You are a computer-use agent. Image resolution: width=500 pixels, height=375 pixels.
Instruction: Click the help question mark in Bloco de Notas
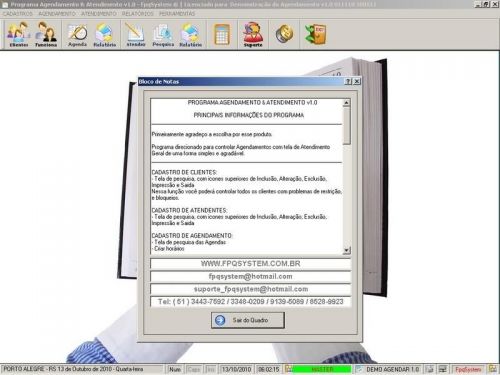pyautogui.click(x=348, y=81)
